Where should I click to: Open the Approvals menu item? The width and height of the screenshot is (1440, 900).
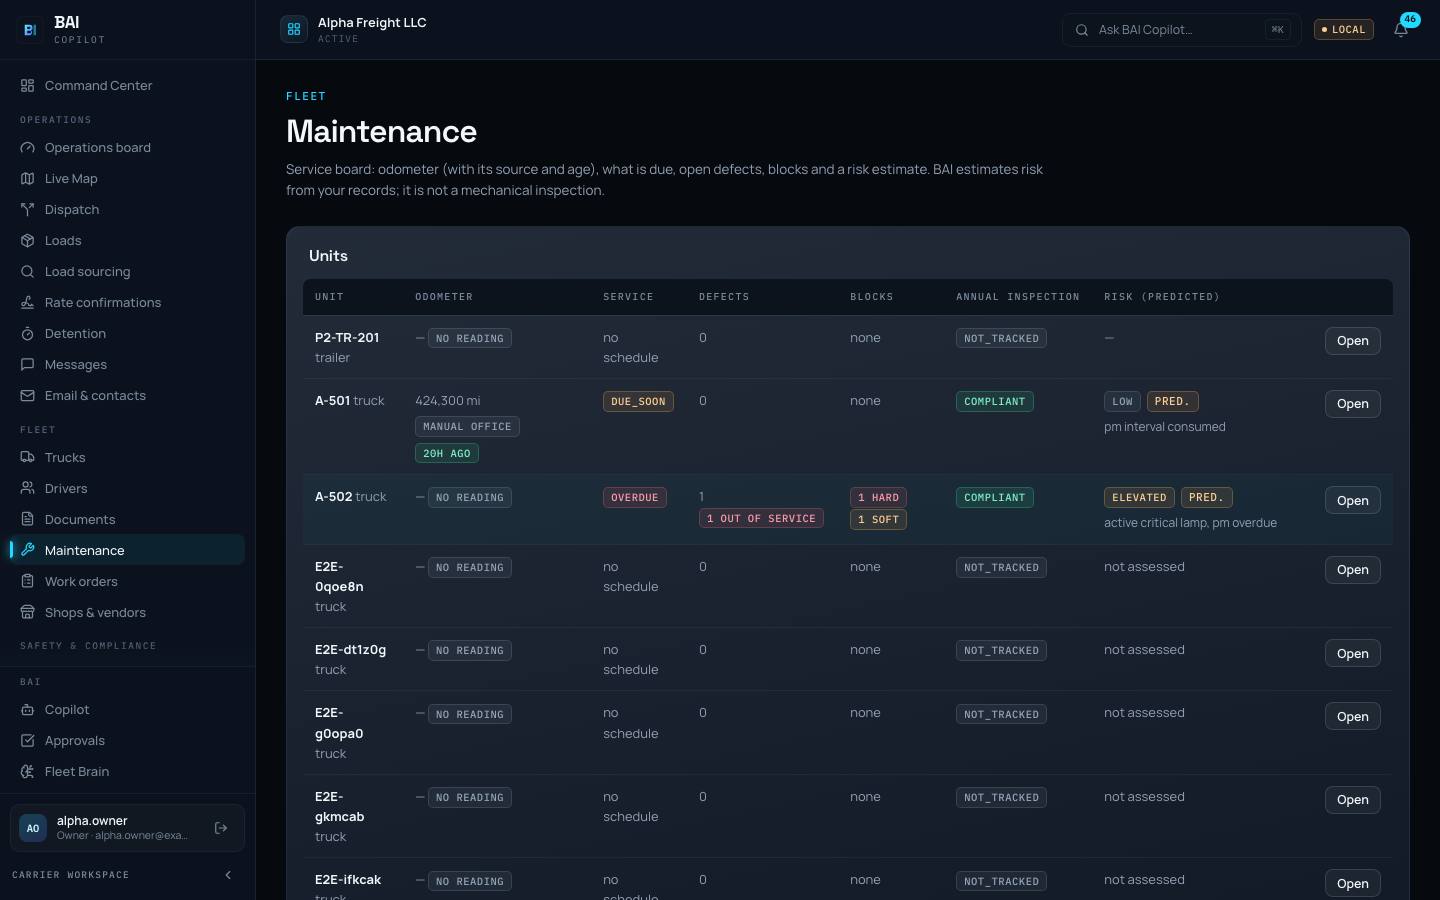(x=127, y=741)
